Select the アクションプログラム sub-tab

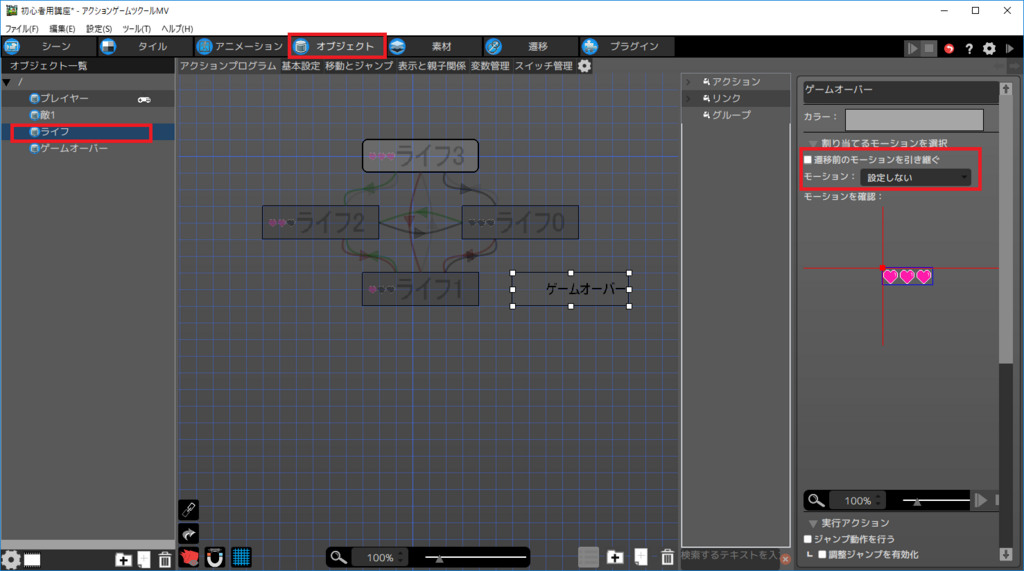coord(228,66)
